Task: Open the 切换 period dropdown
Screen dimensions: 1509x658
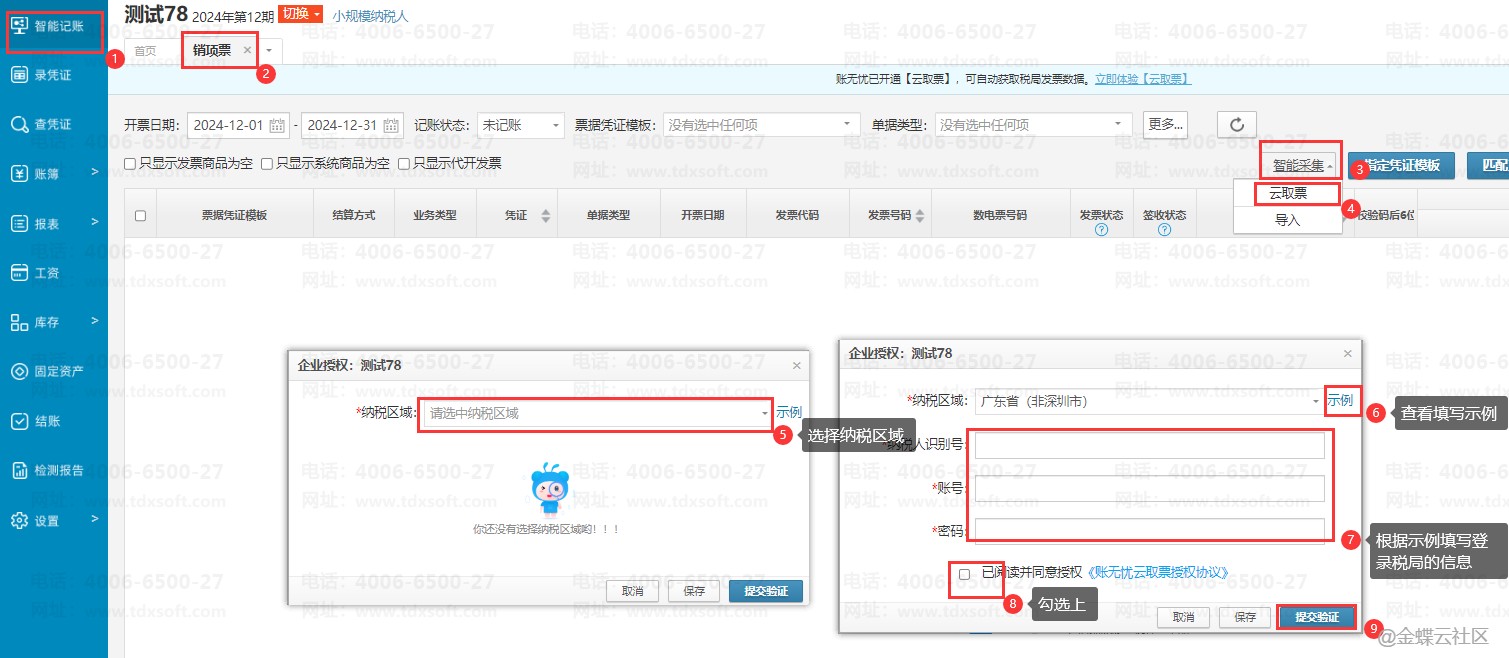Action: [x=301, y=14]
